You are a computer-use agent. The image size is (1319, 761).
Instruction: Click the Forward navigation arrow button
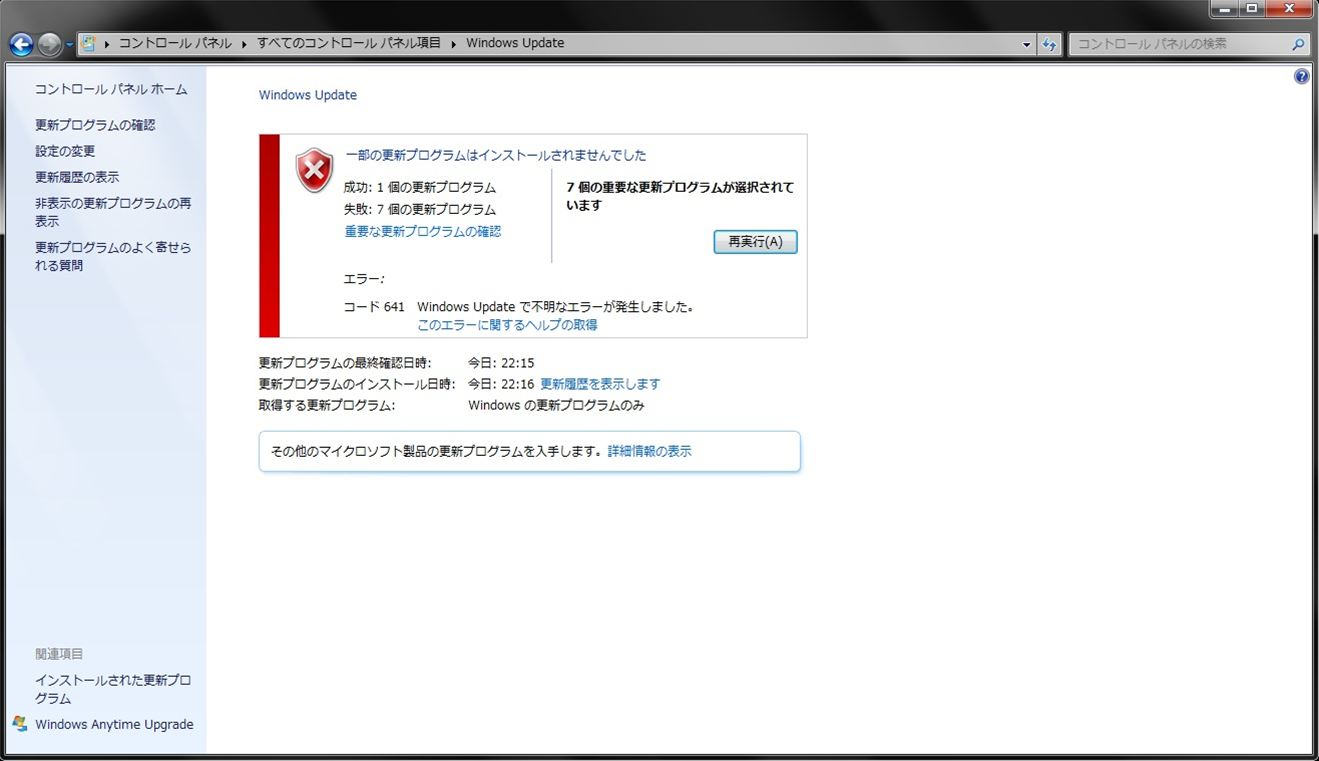[49, 44]
